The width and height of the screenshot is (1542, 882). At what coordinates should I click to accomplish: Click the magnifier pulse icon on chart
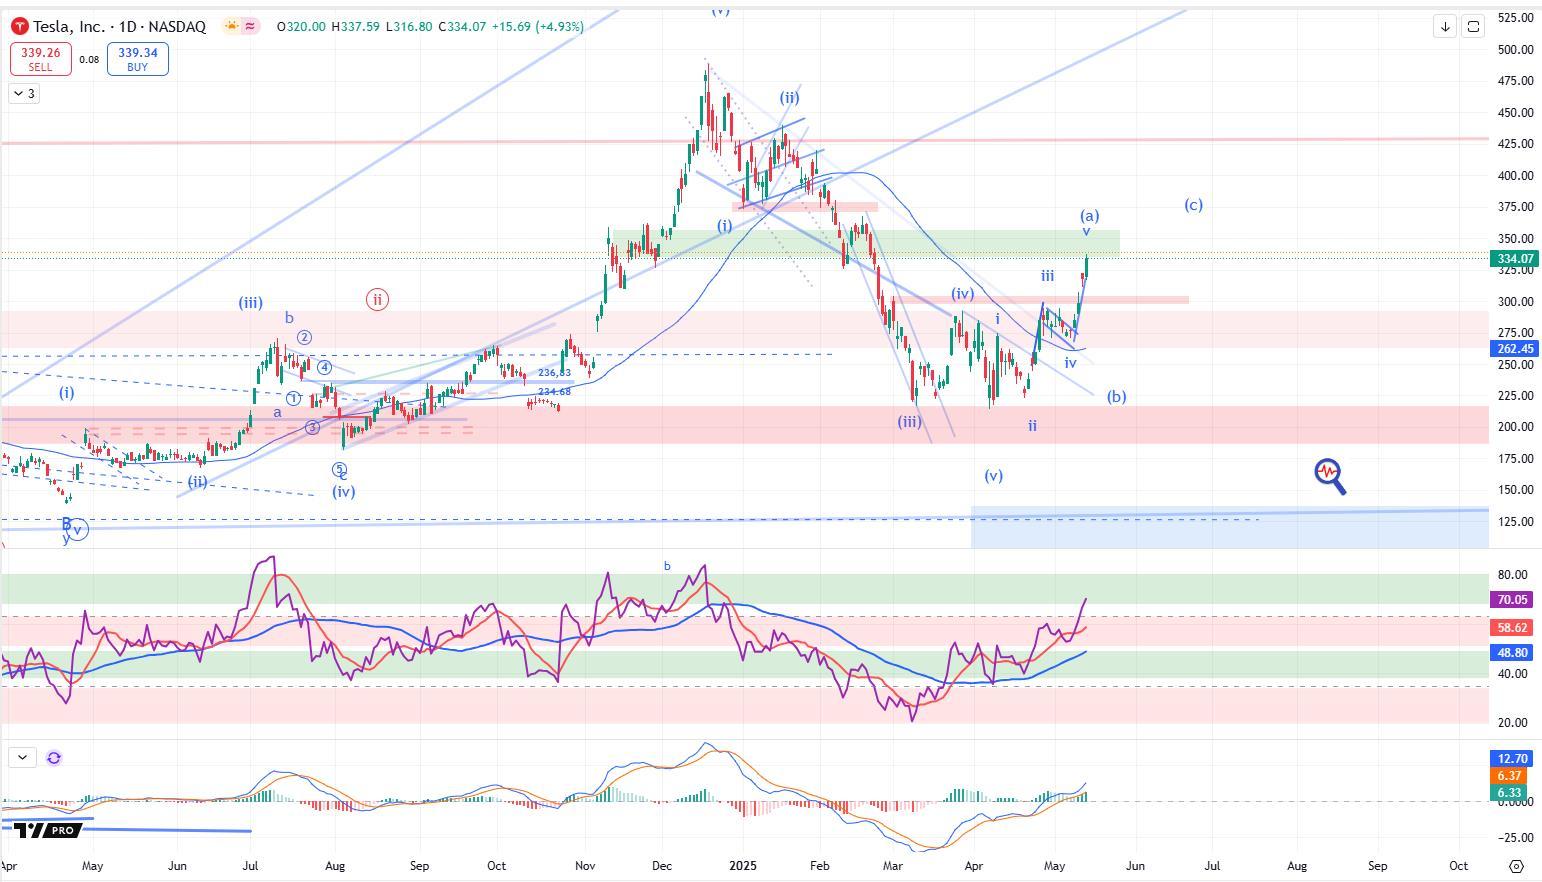pos(1330,476)
